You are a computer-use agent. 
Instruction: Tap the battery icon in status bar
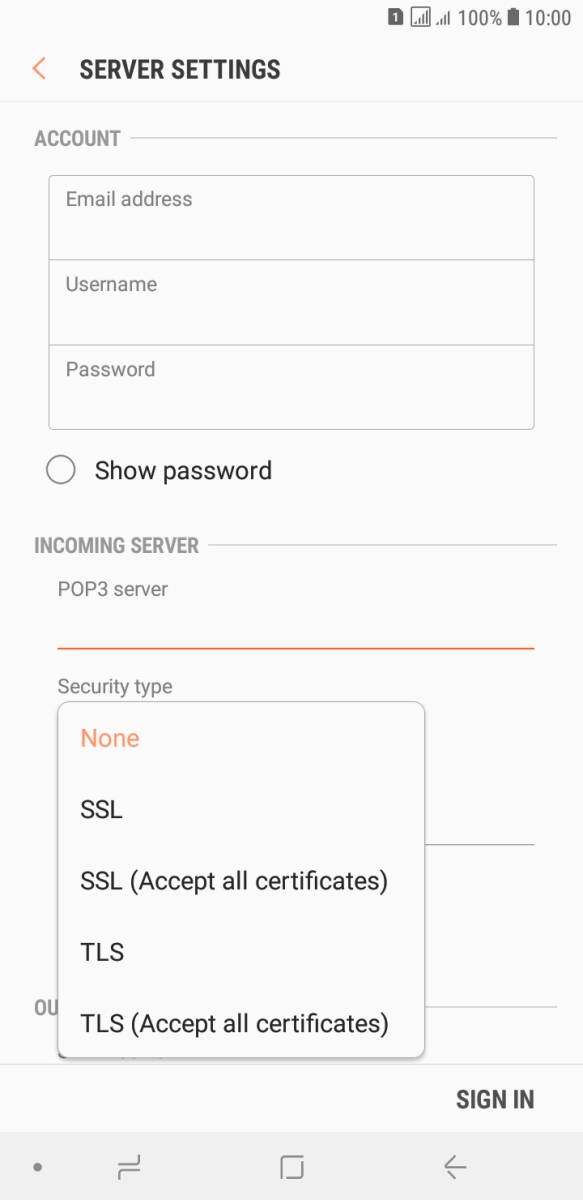pos(513,17)
